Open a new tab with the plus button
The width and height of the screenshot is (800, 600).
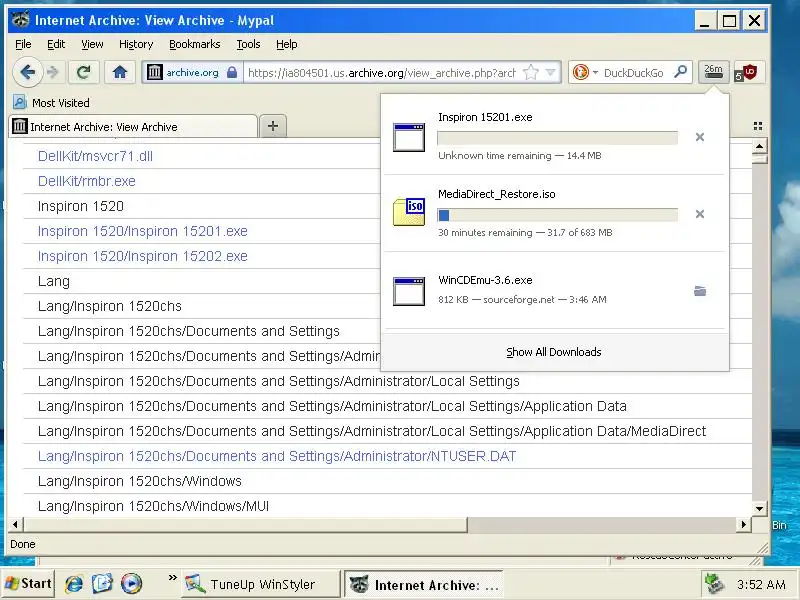pos(273,126)
